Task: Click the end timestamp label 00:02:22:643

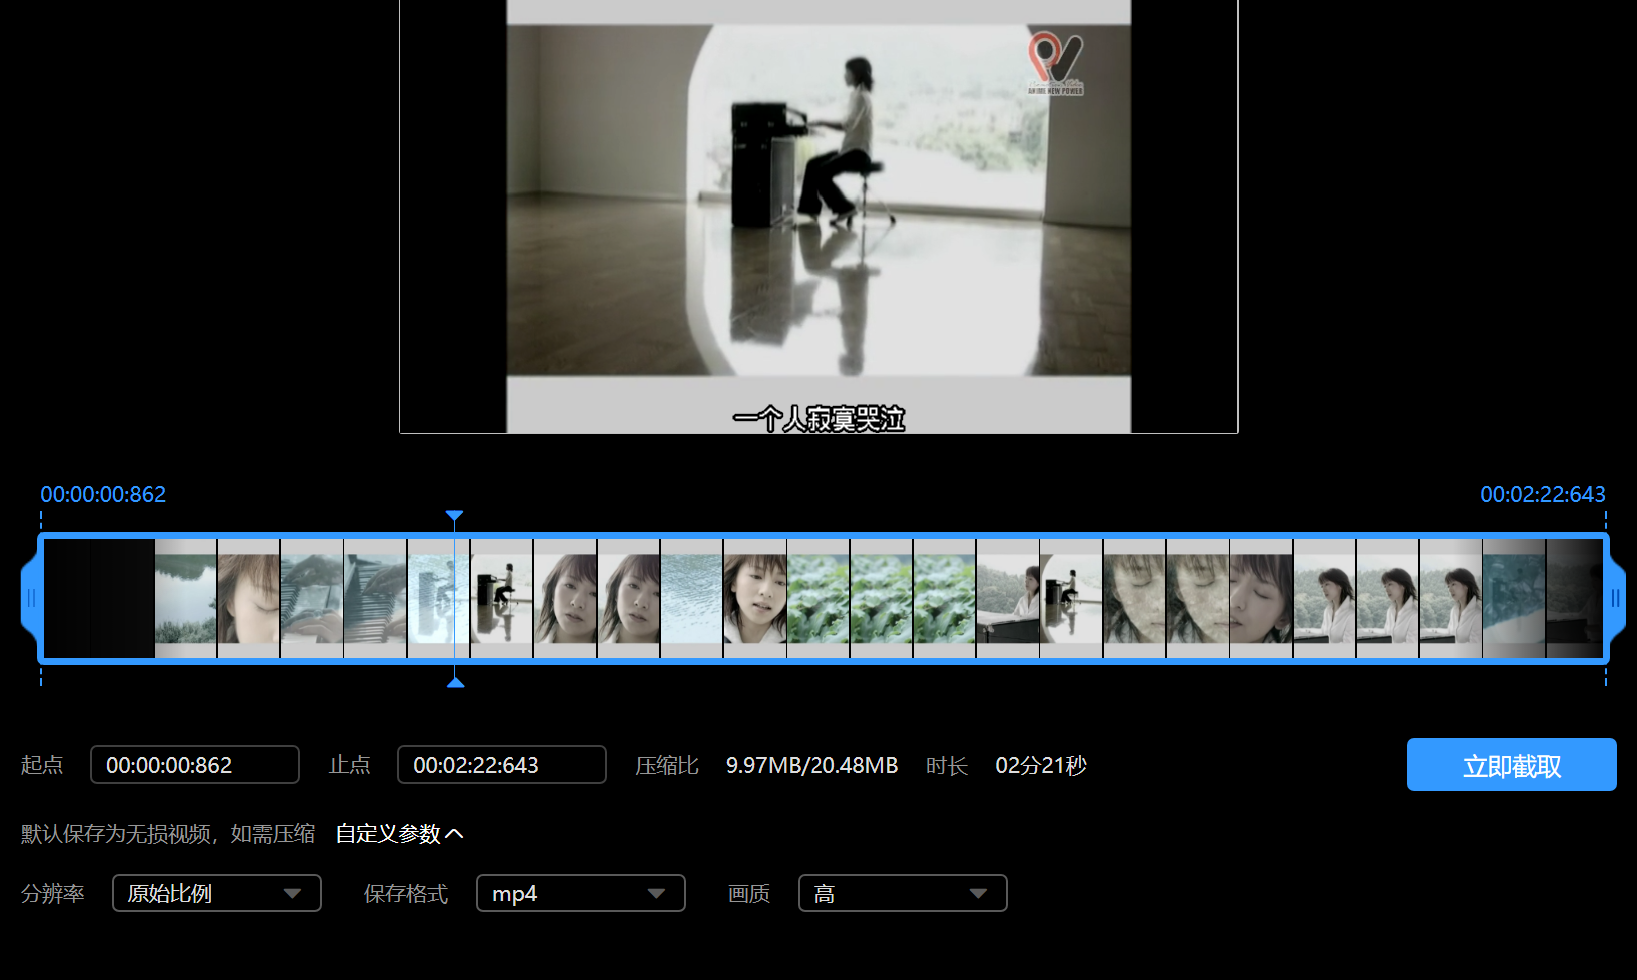Action: 1542,494
